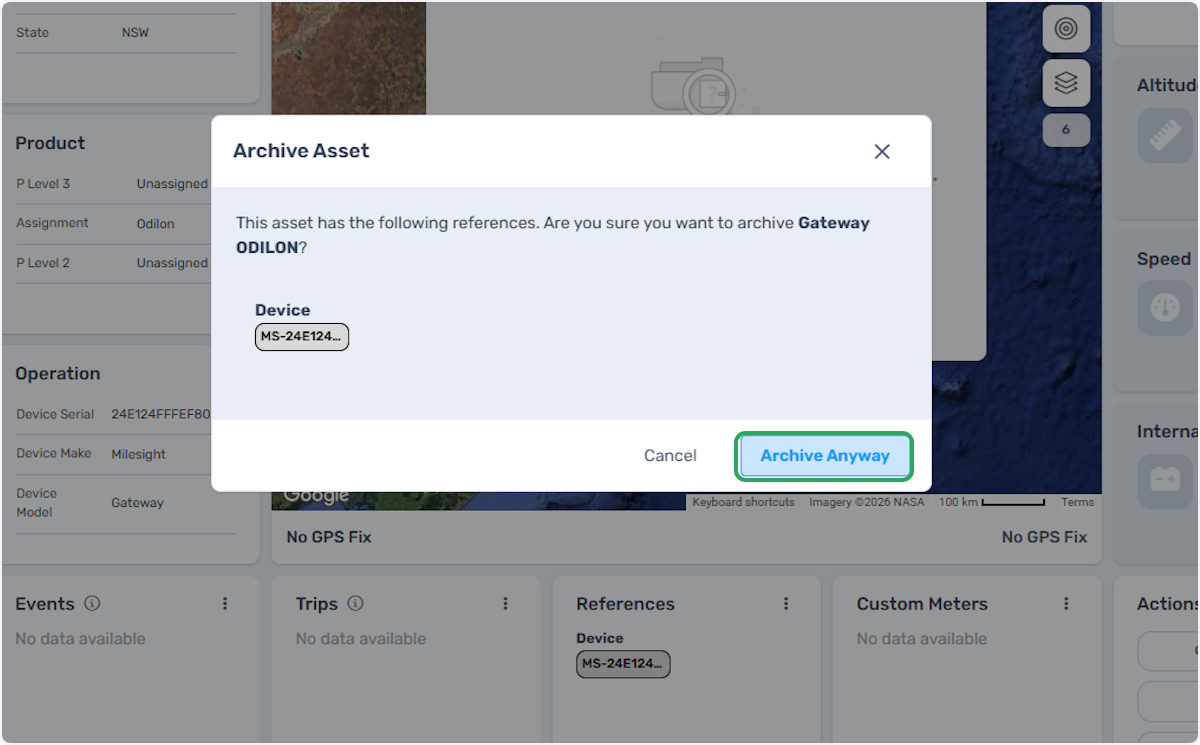Click the Archive Anyway button
Screen dimensions: 1200x745
coord(825,455)
